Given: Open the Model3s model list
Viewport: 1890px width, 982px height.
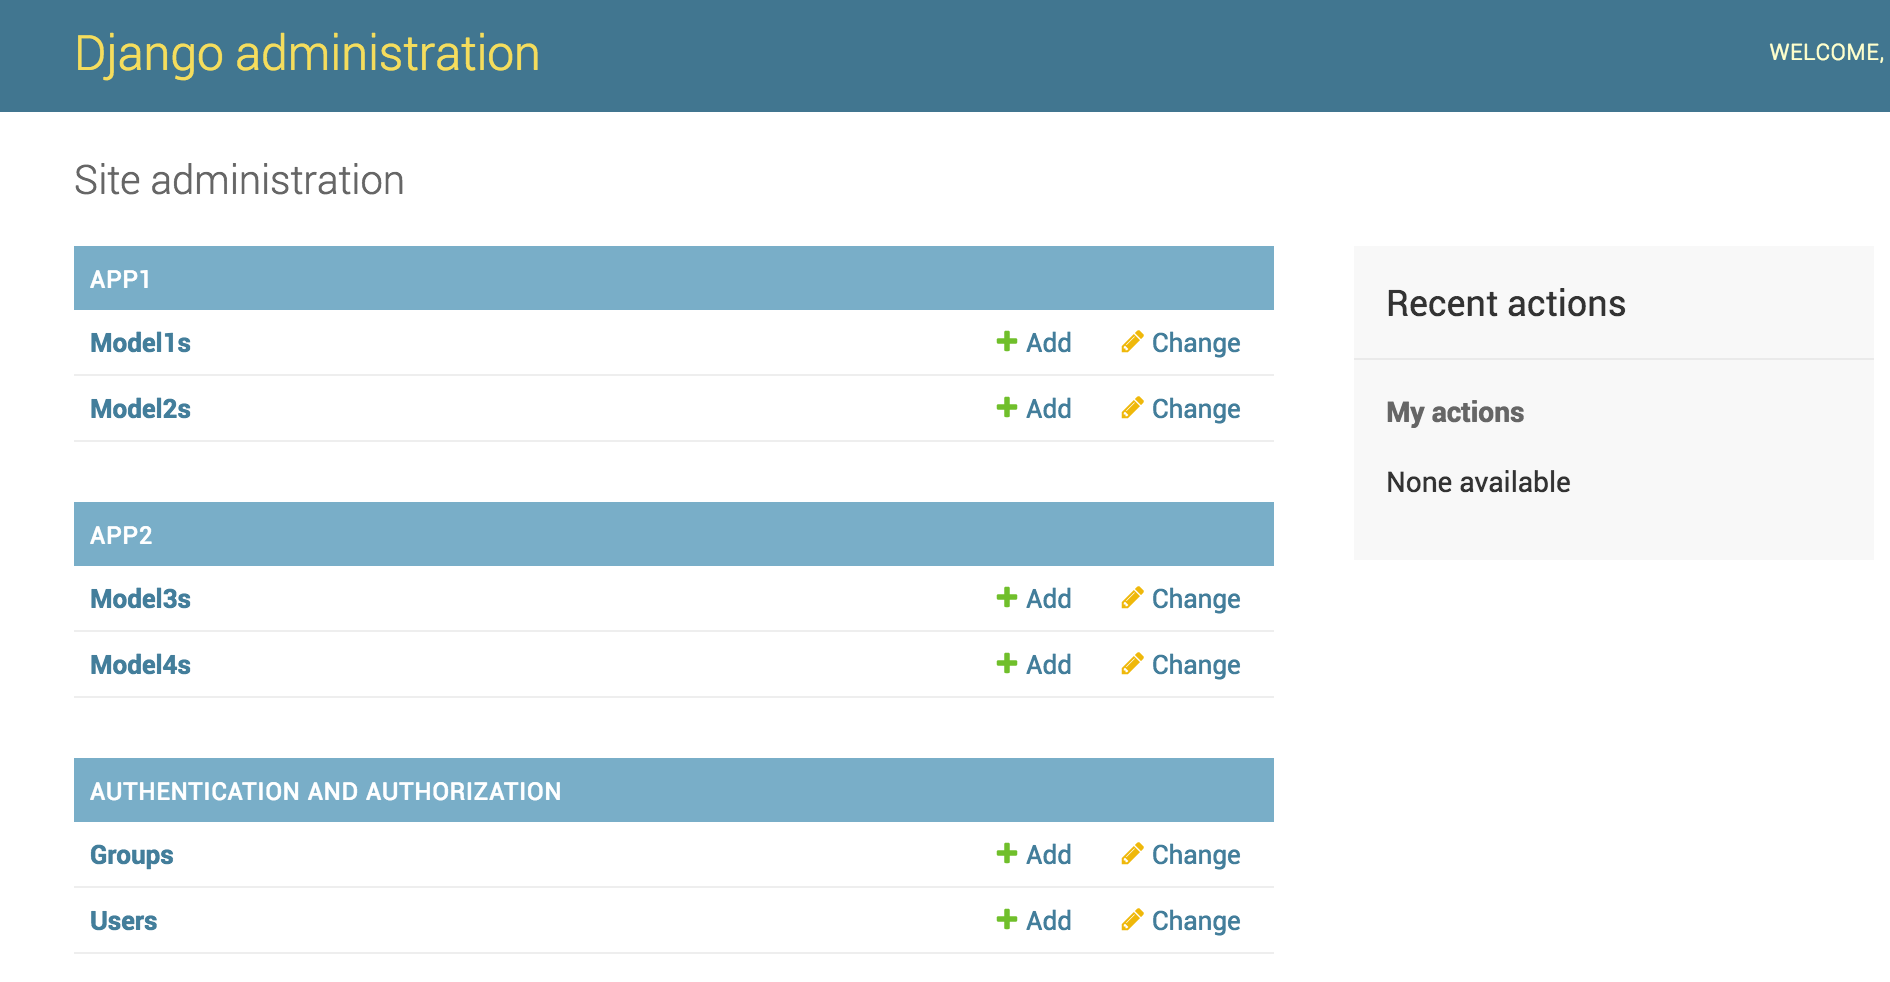Looking at the screenshot, I should (x=140, y=599).
